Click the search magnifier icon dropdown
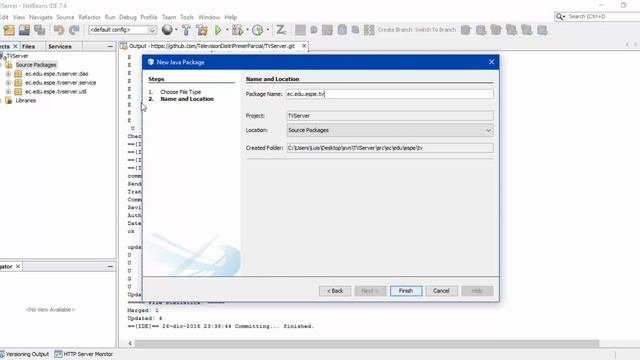 click(x=560, y=16)
